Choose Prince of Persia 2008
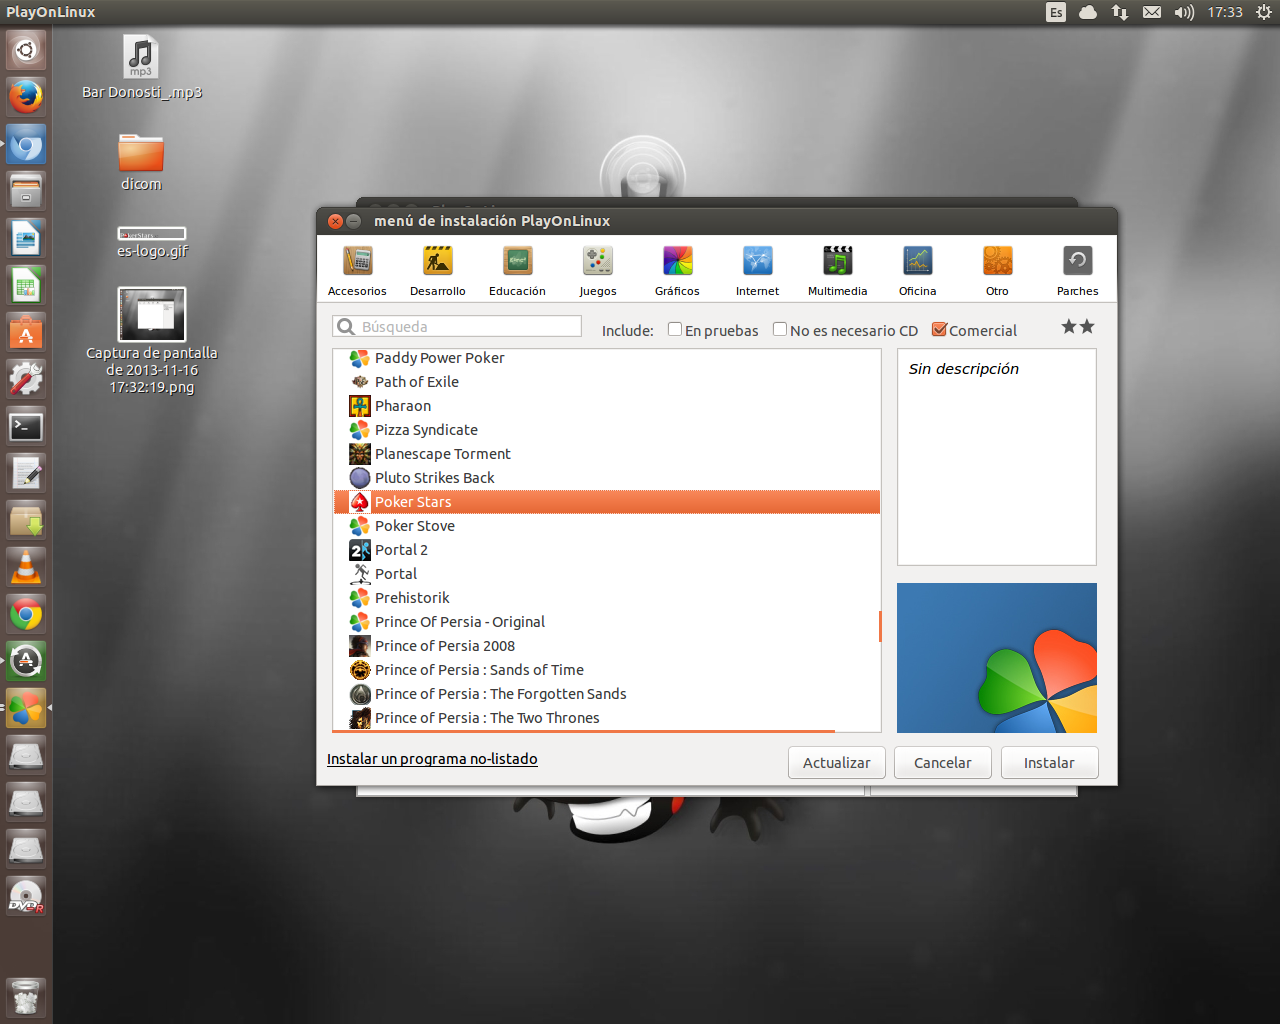 click(606, 646)
